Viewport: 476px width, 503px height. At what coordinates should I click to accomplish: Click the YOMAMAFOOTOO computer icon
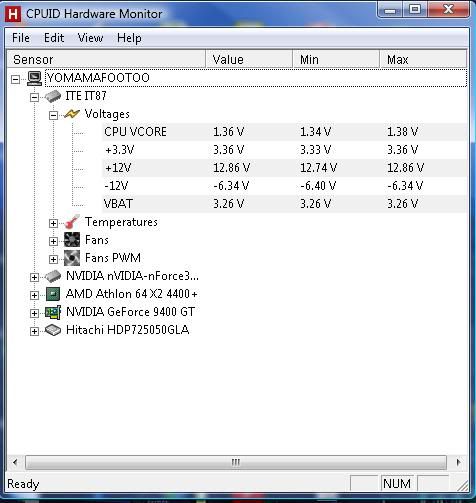click(34, 78)
